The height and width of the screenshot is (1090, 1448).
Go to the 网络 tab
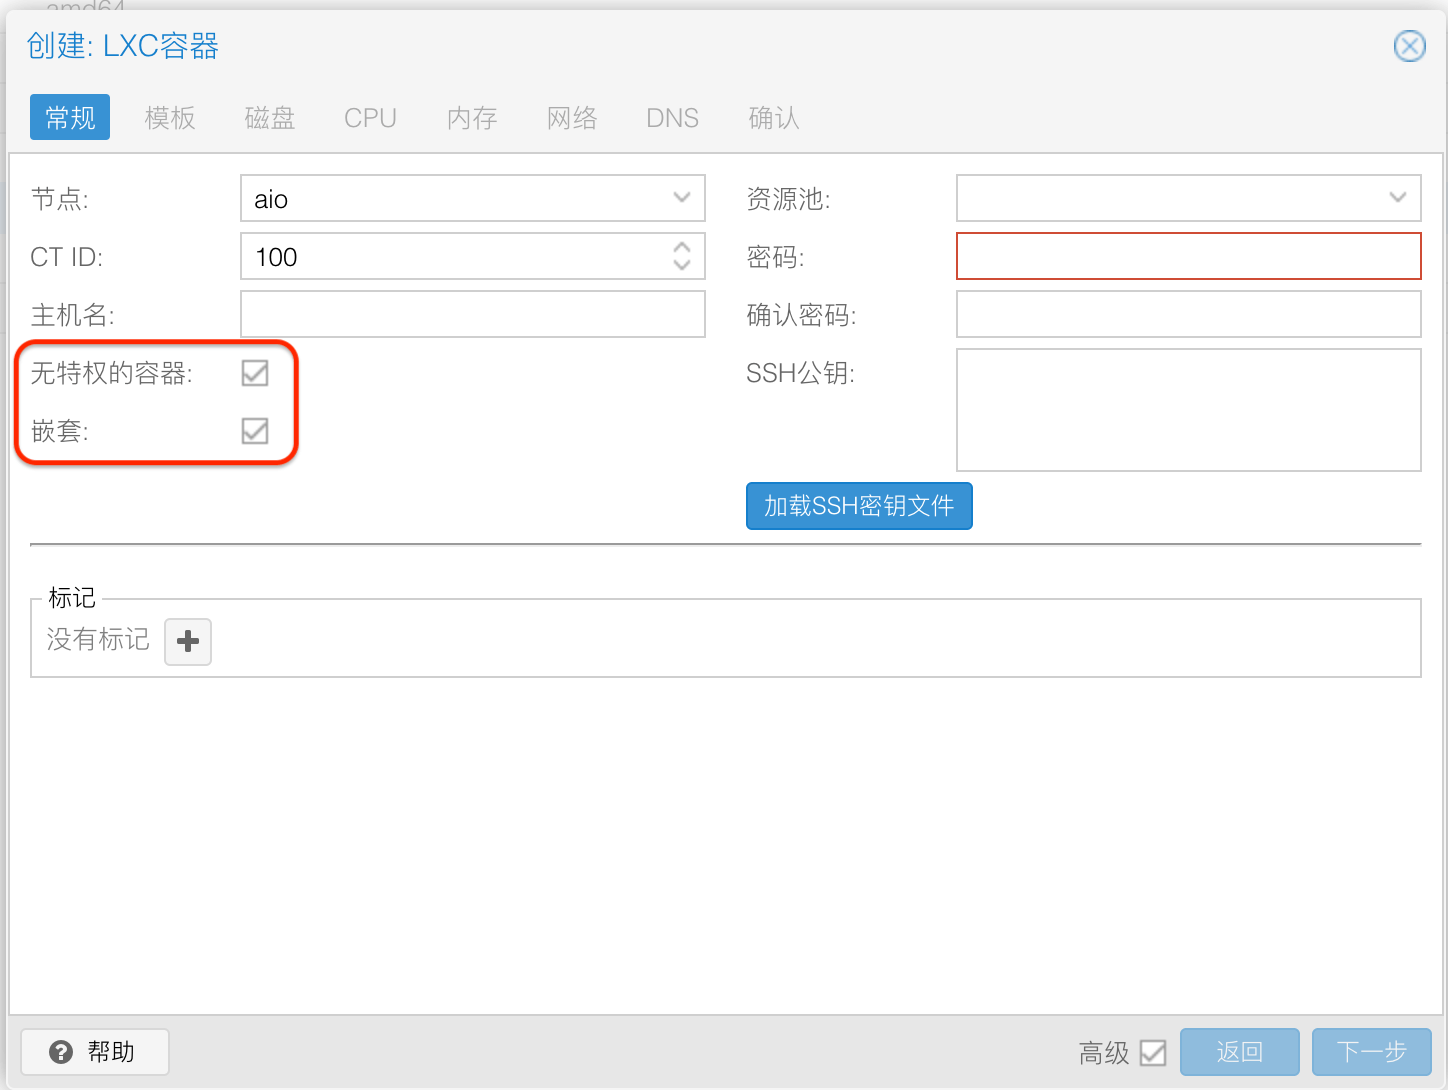tap(572, 118)
